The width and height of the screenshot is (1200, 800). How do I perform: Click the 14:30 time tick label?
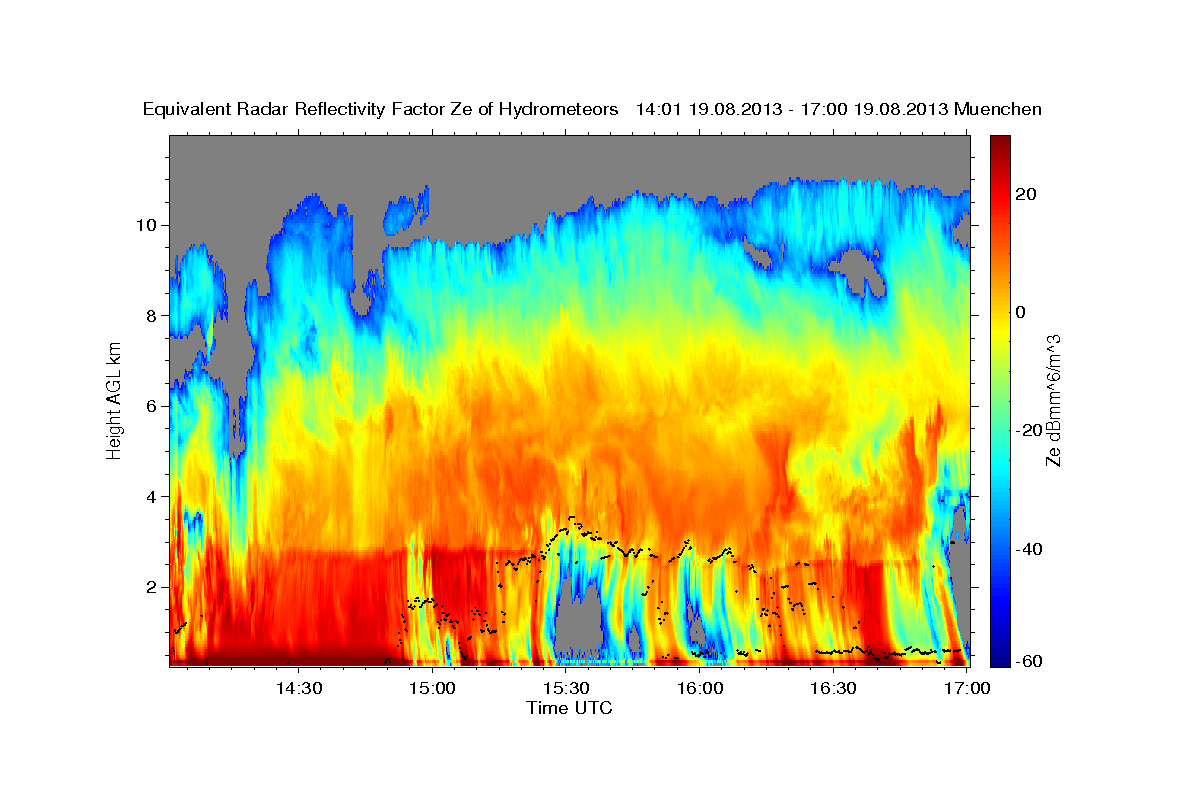pyautogui.click(x=298, y=688)
